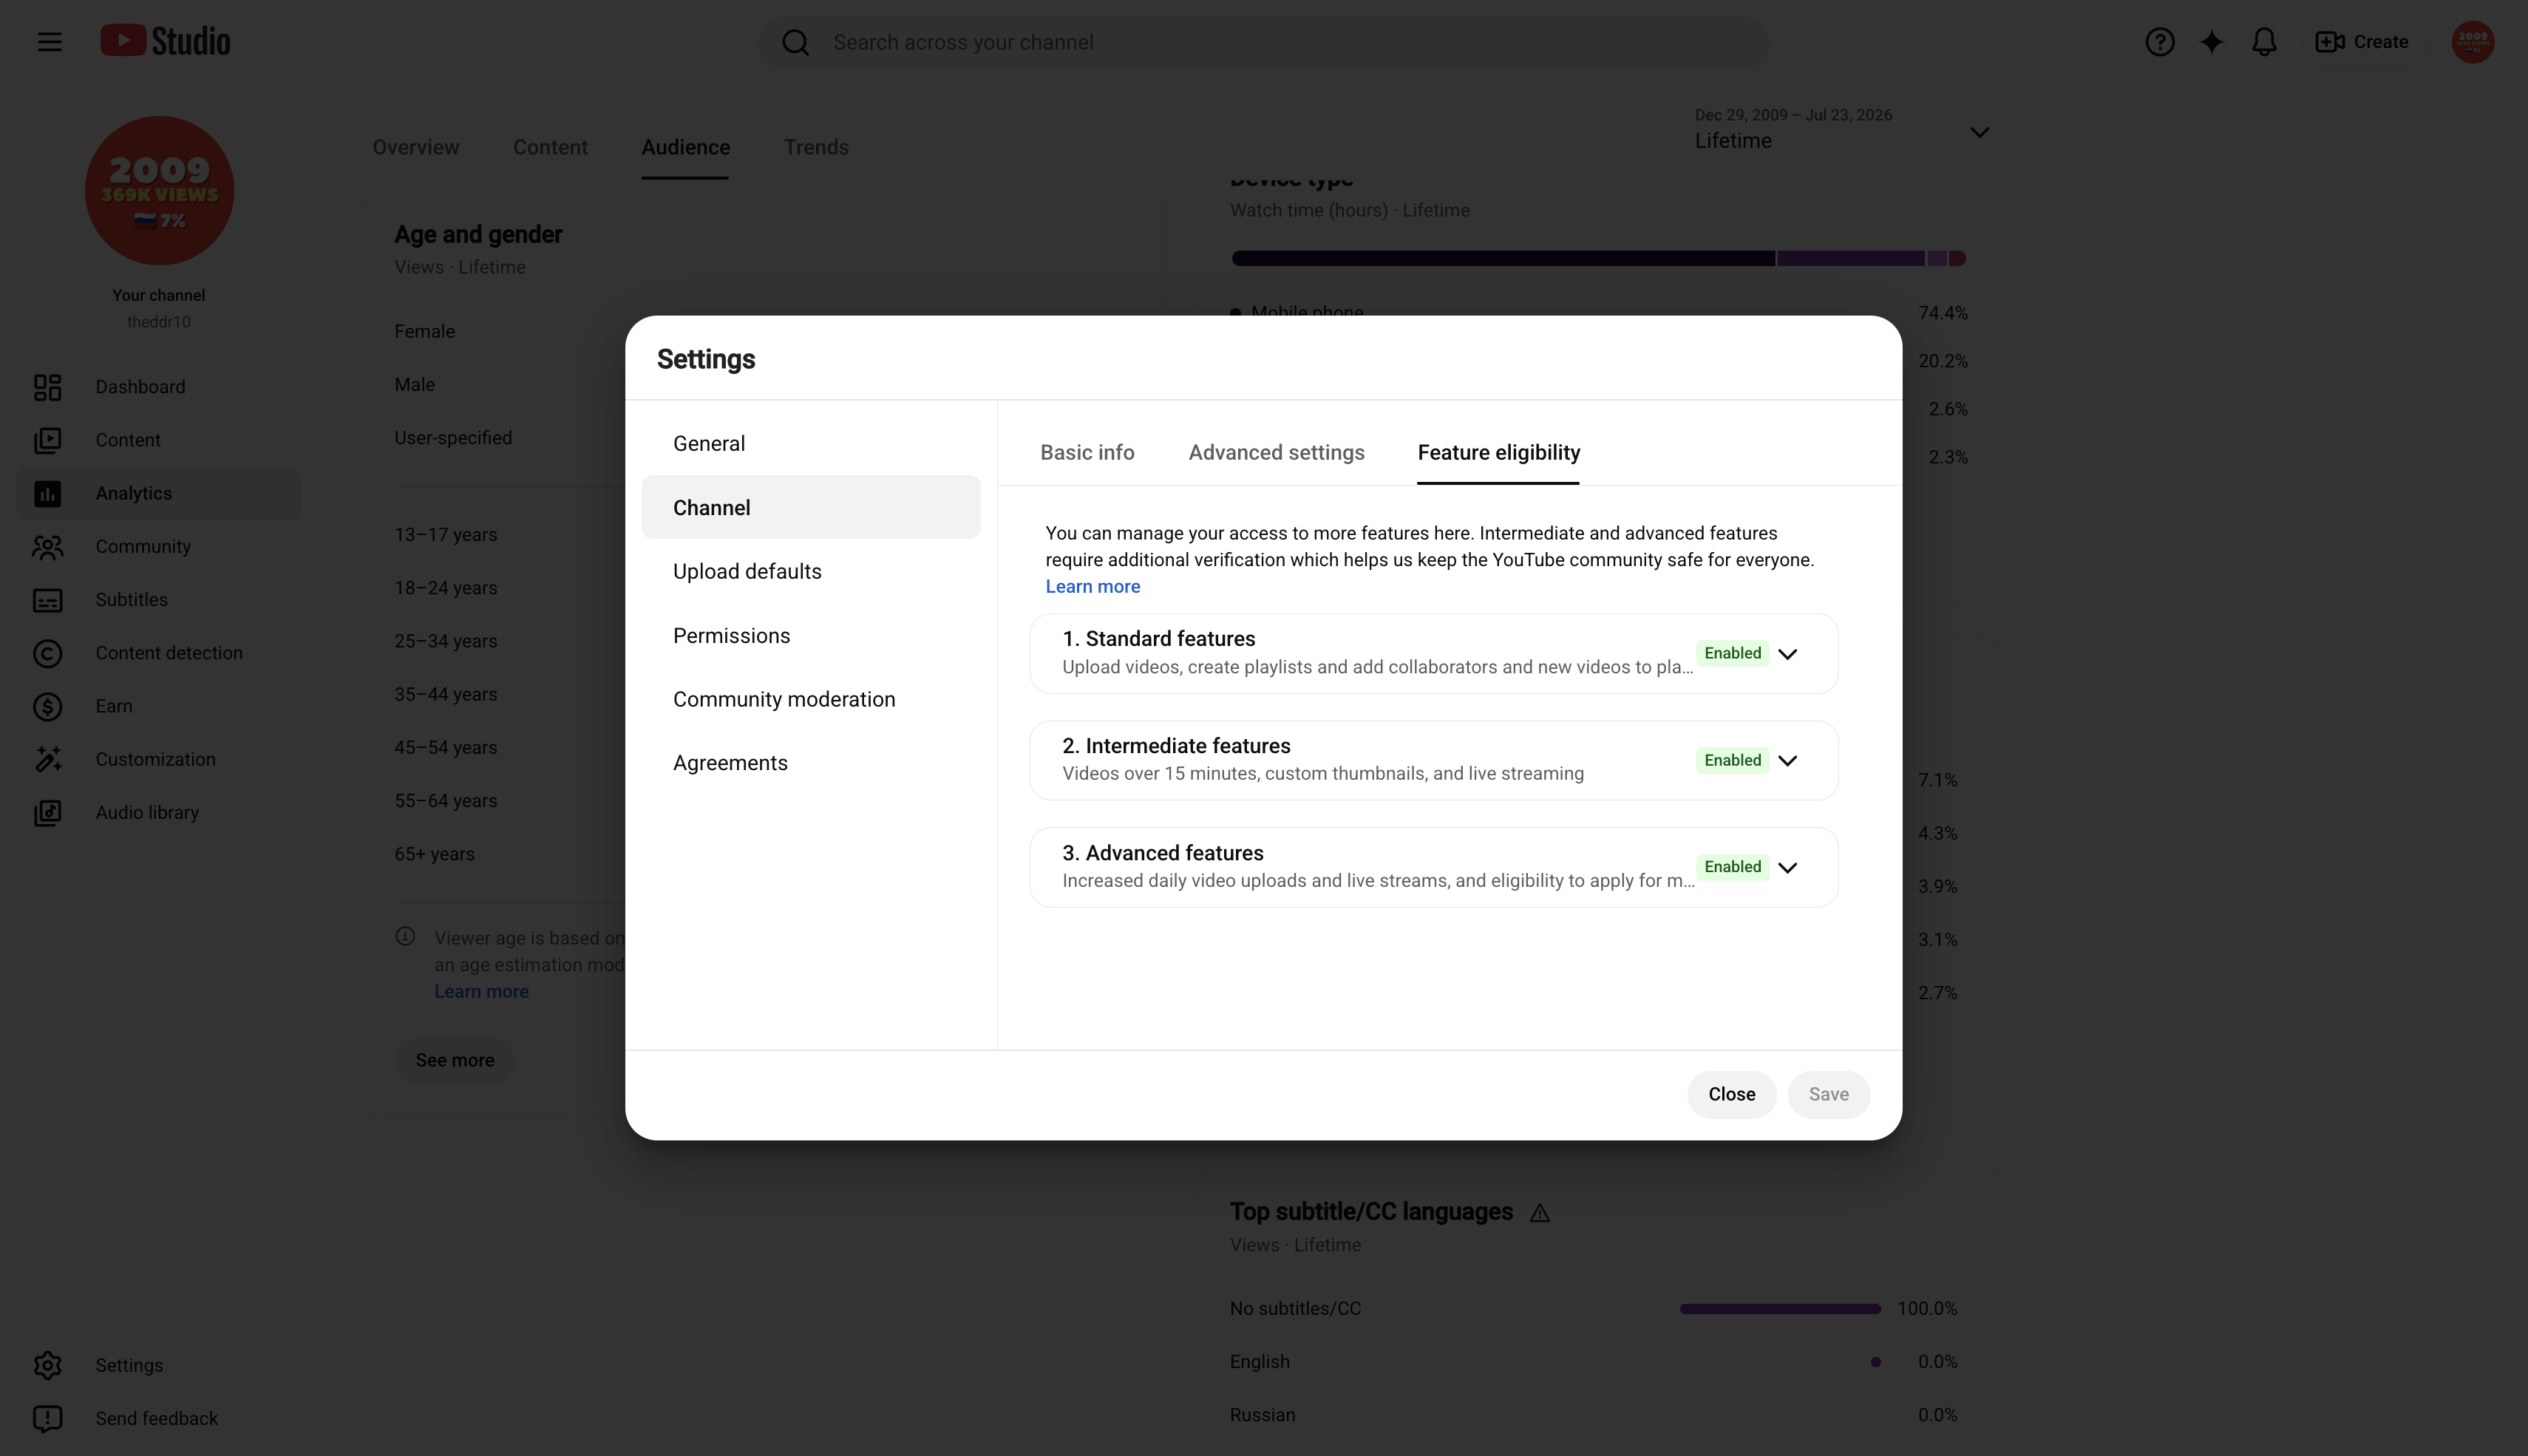The width and height of the screenshot is (2528, 1456).
Task: Open Upload defaults settings category
Action: point(811,571)
